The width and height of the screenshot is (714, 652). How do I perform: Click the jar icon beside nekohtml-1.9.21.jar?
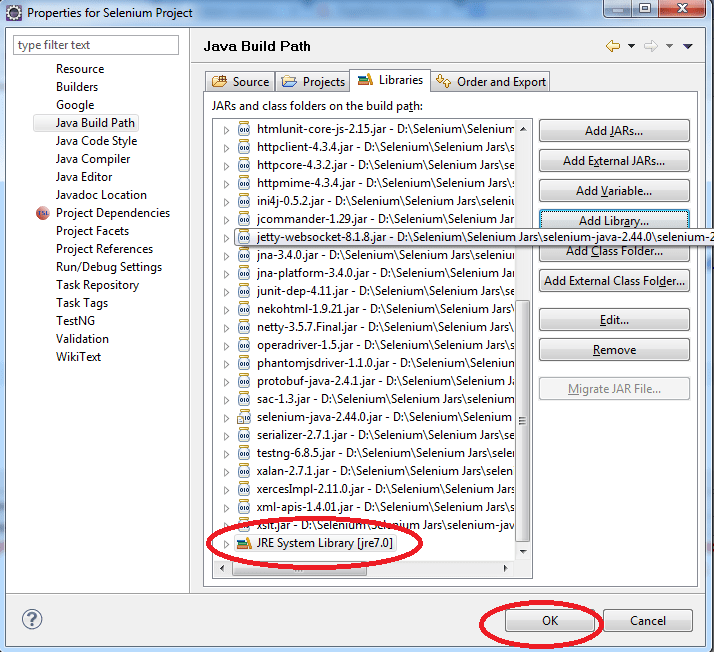244,309
